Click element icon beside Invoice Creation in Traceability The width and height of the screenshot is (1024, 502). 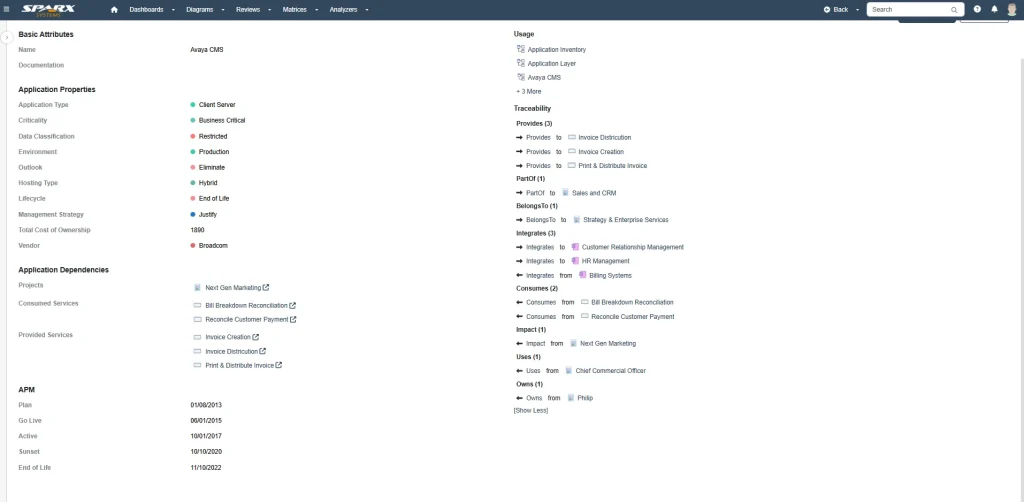571,151
